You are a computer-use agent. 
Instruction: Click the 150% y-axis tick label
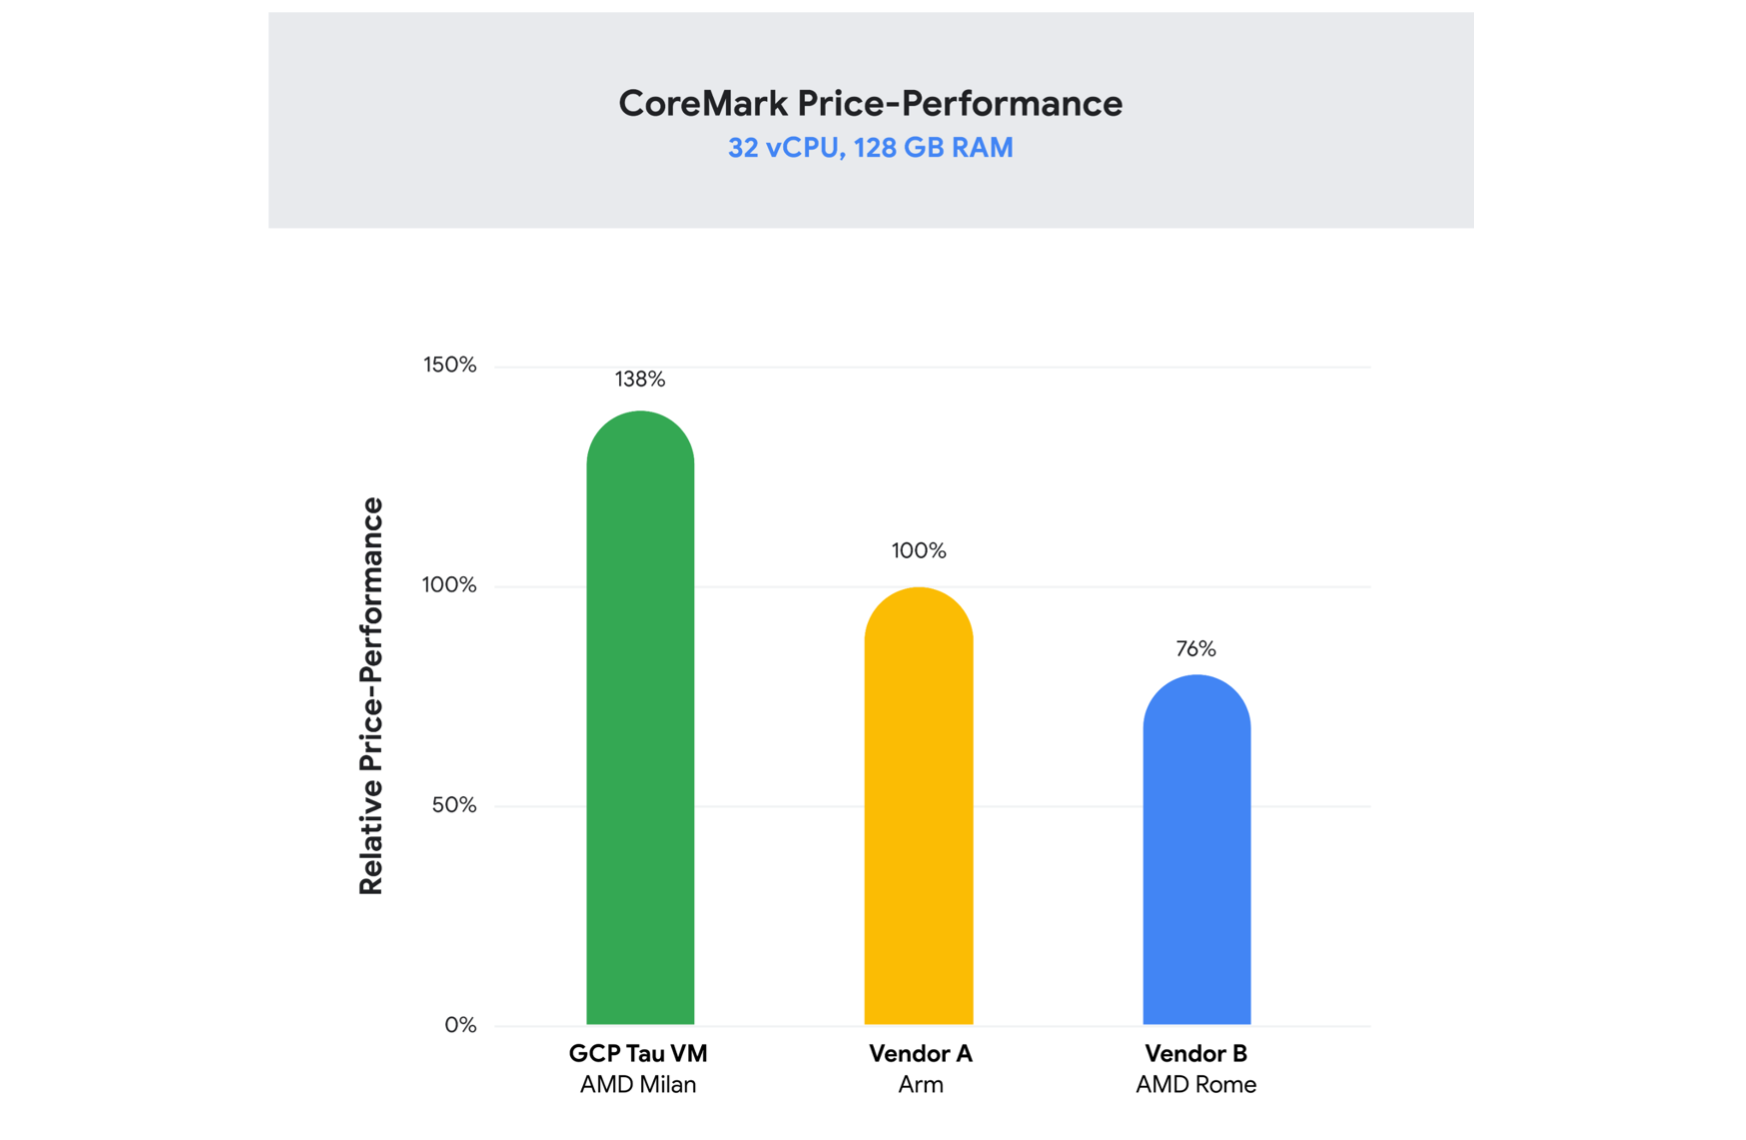(x=449, y=365)
